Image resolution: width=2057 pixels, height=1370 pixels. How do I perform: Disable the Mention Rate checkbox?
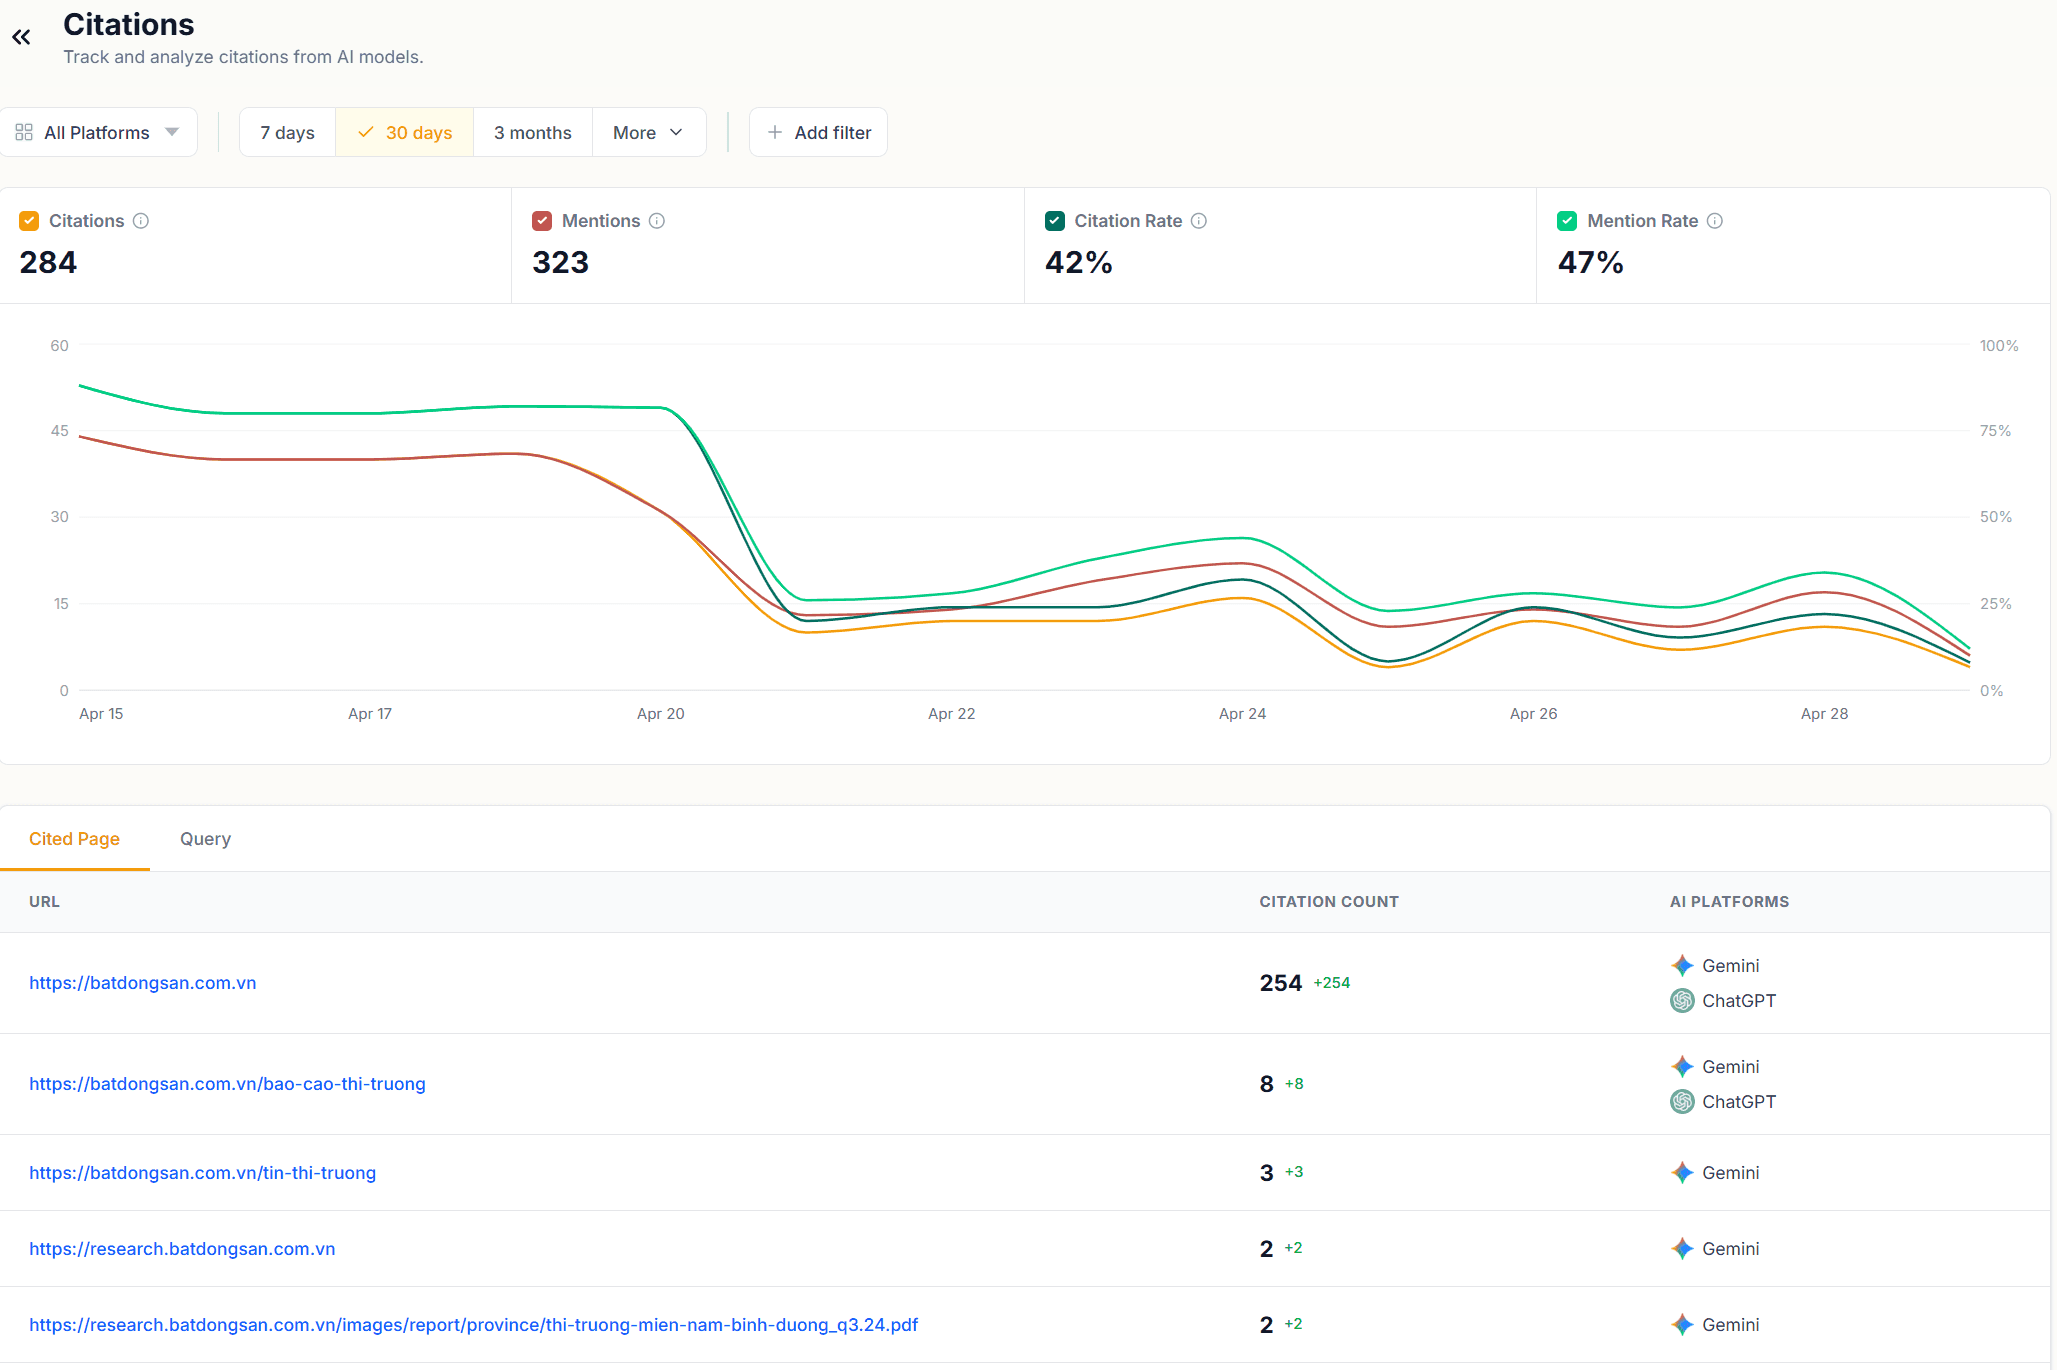coord(1567,221)
